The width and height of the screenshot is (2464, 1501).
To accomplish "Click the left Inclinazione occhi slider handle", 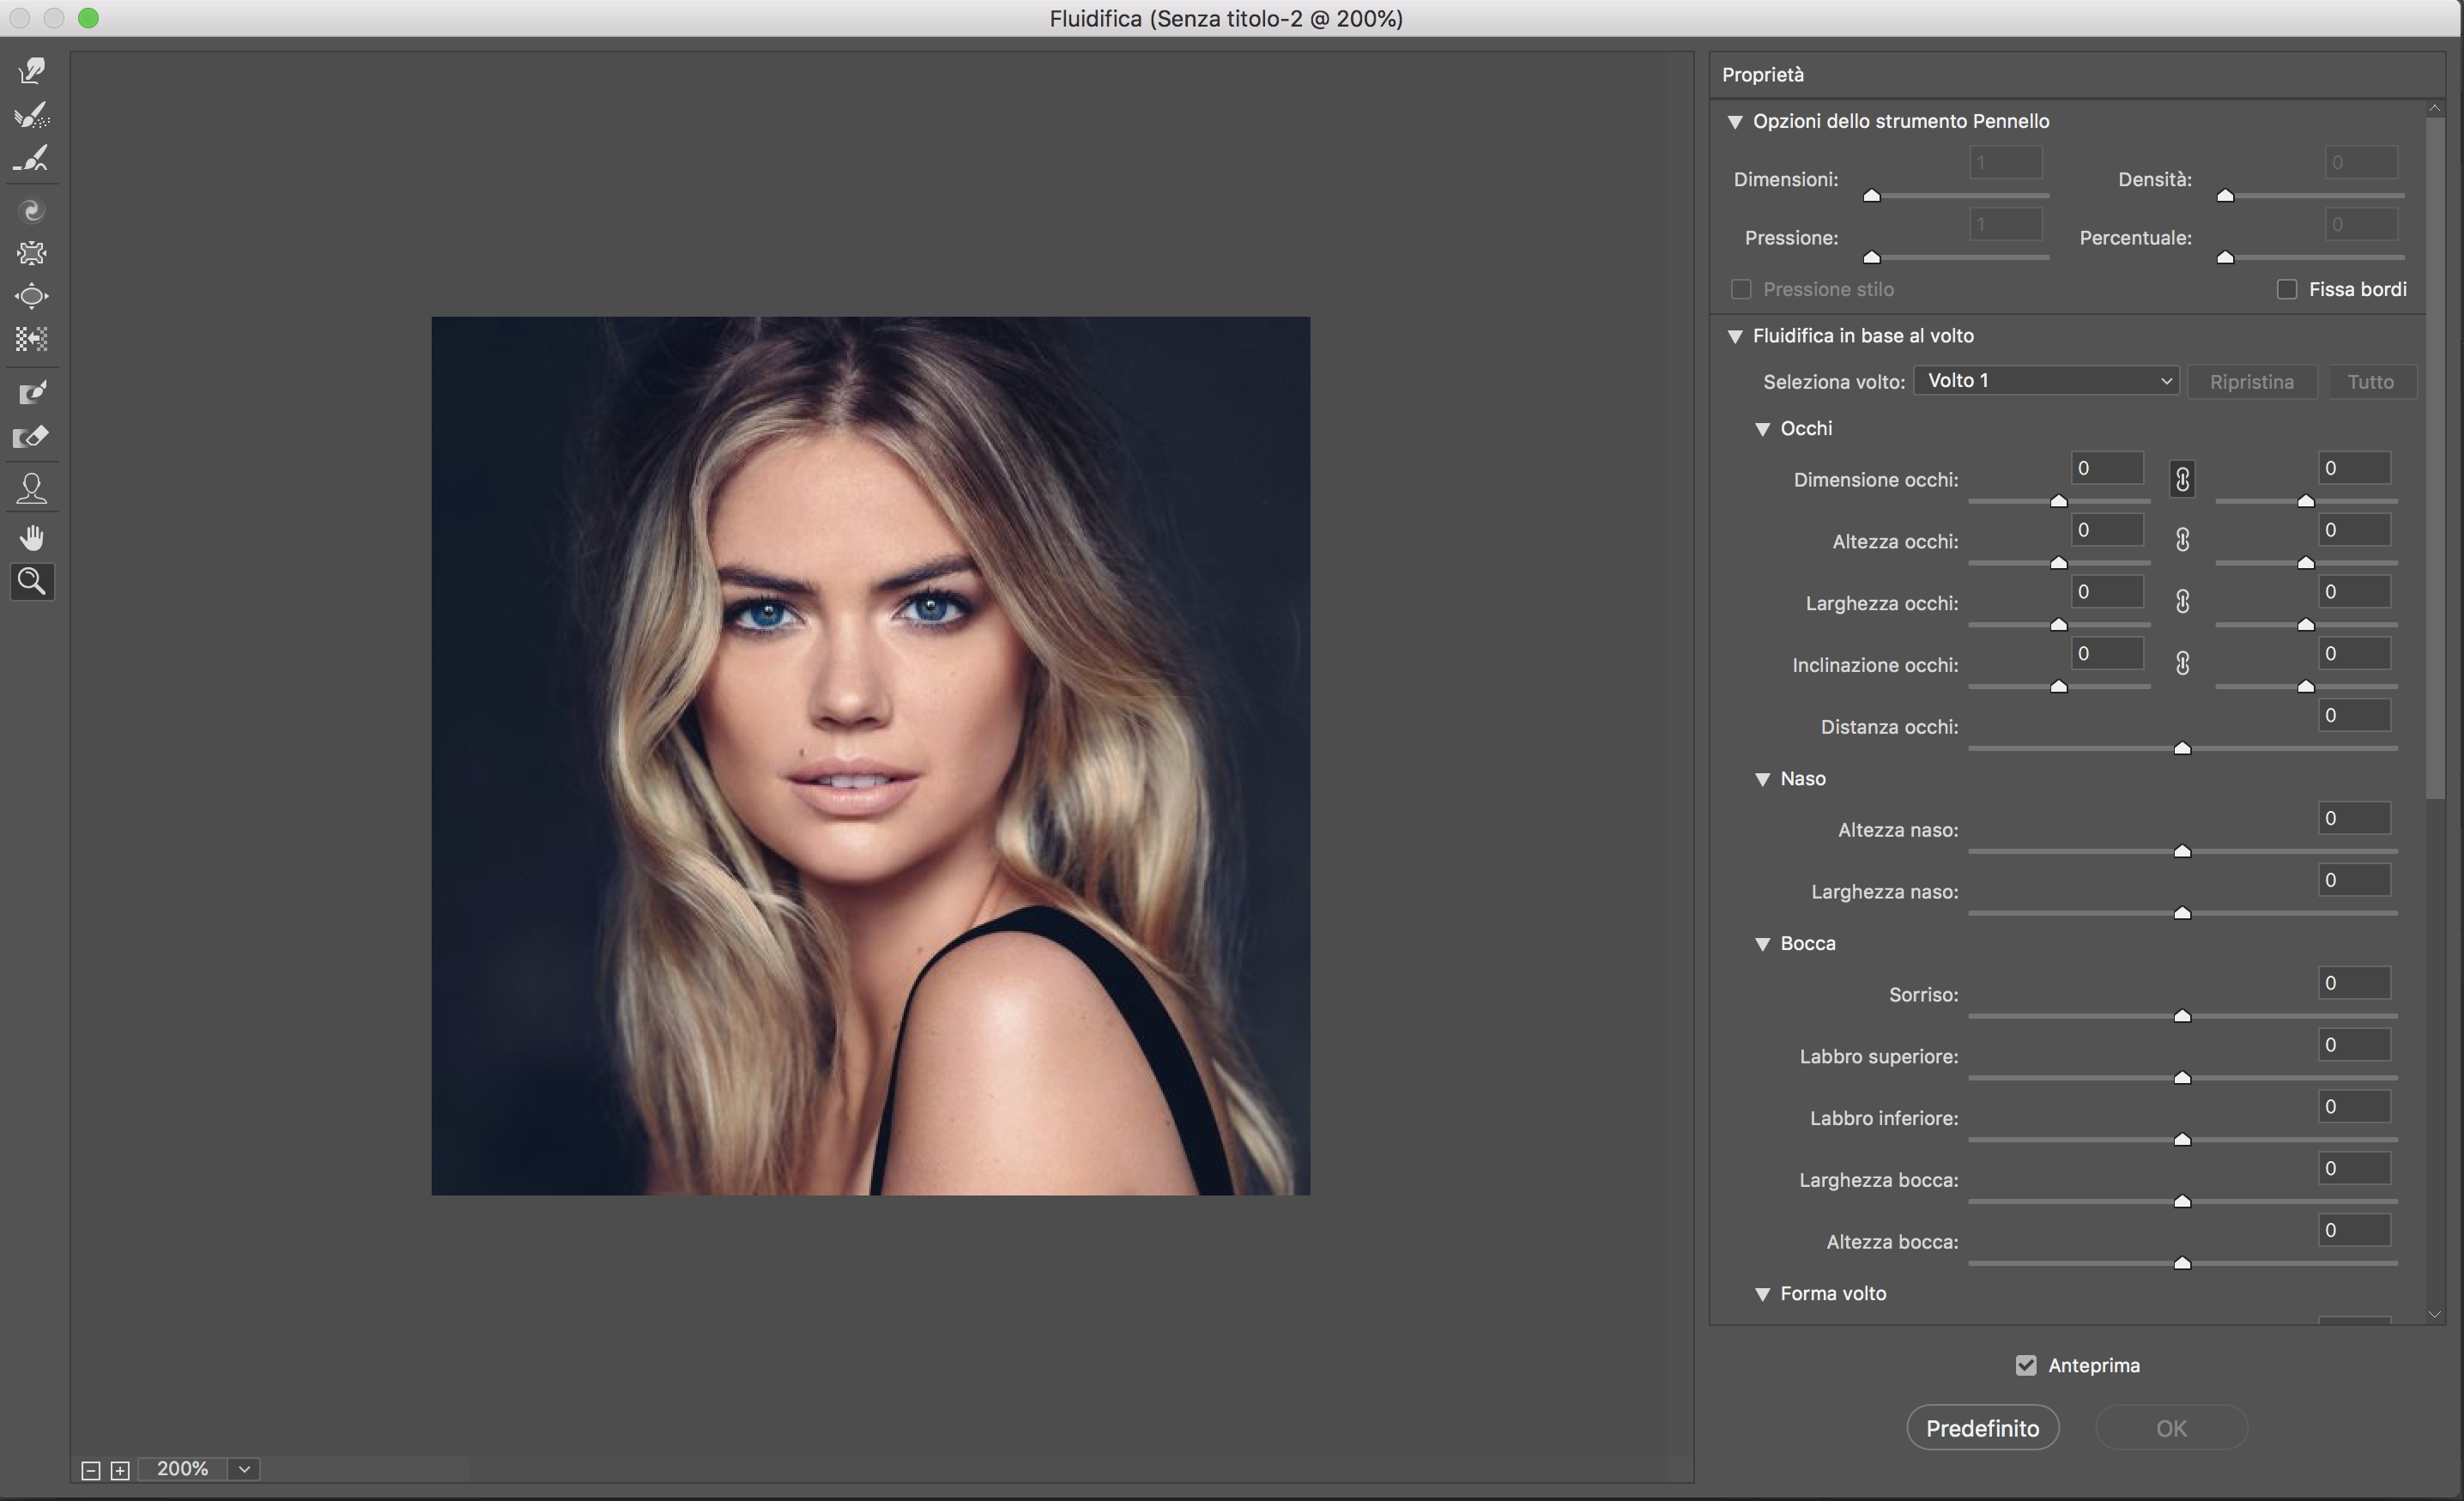I will point(2058,687).
